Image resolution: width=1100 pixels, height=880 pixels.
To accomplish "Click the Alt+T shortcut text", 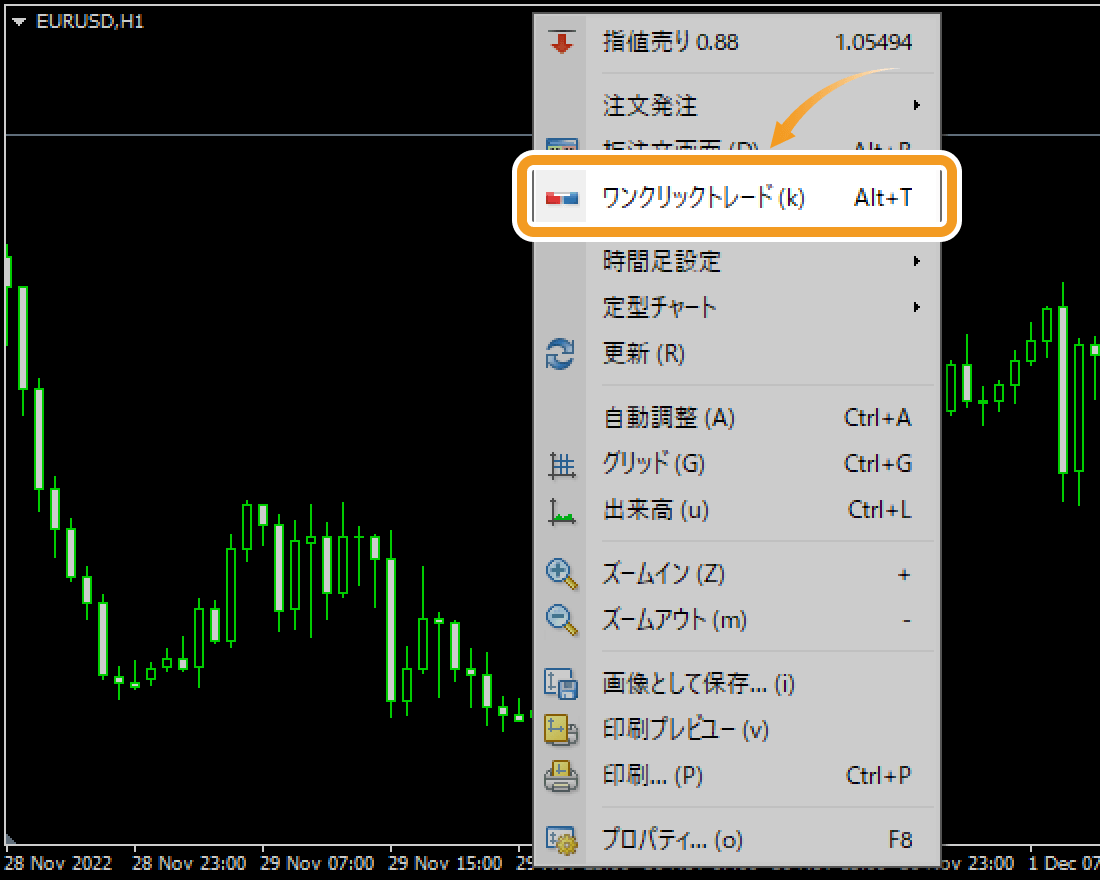I will (x=883, y=198).
